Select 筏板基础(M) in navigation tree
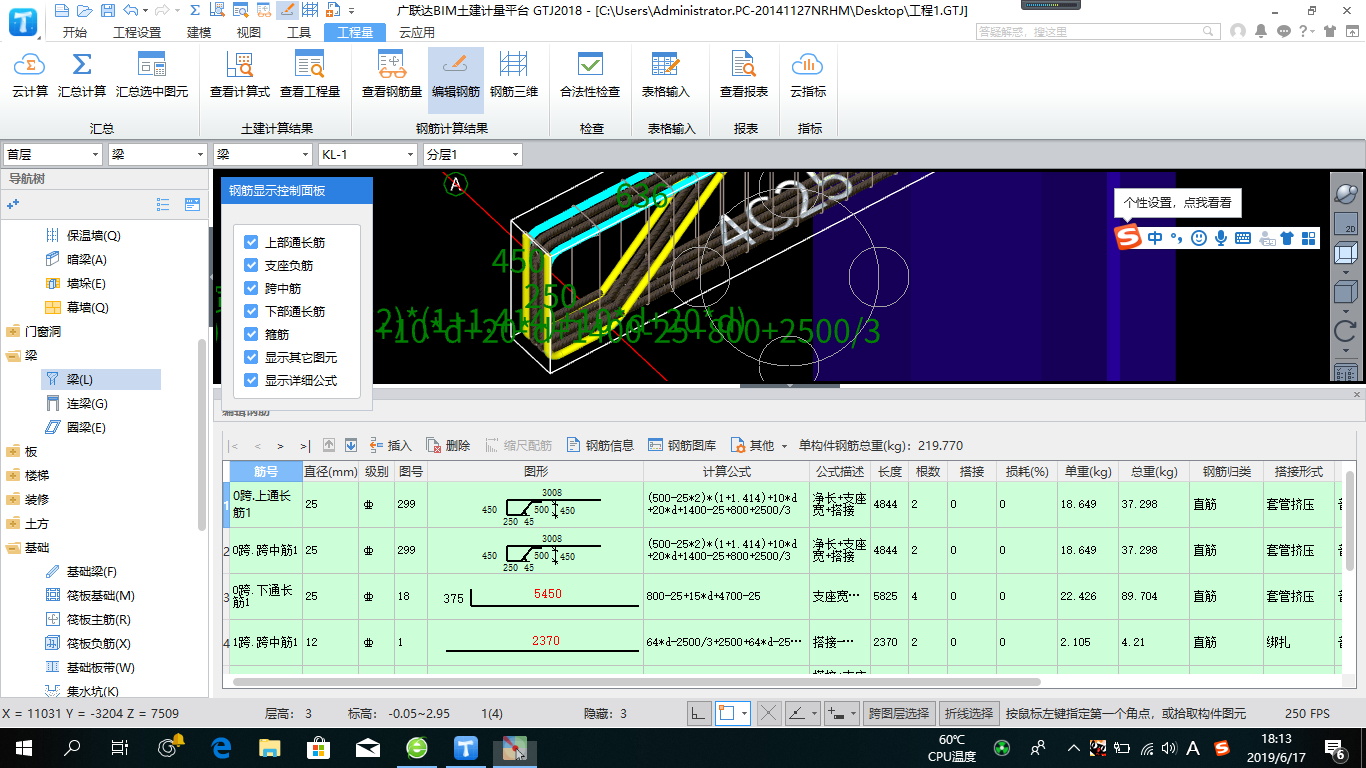 click(100, 596)
